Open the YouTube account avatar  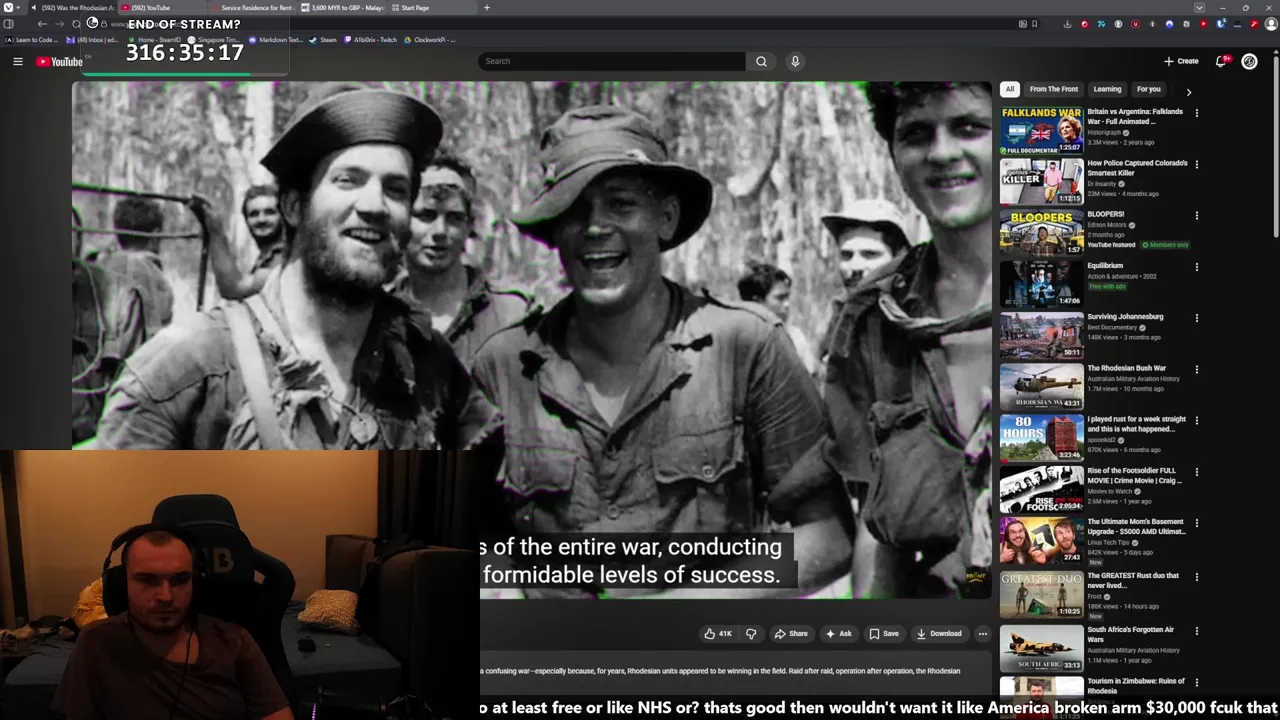pos(1249,61)
